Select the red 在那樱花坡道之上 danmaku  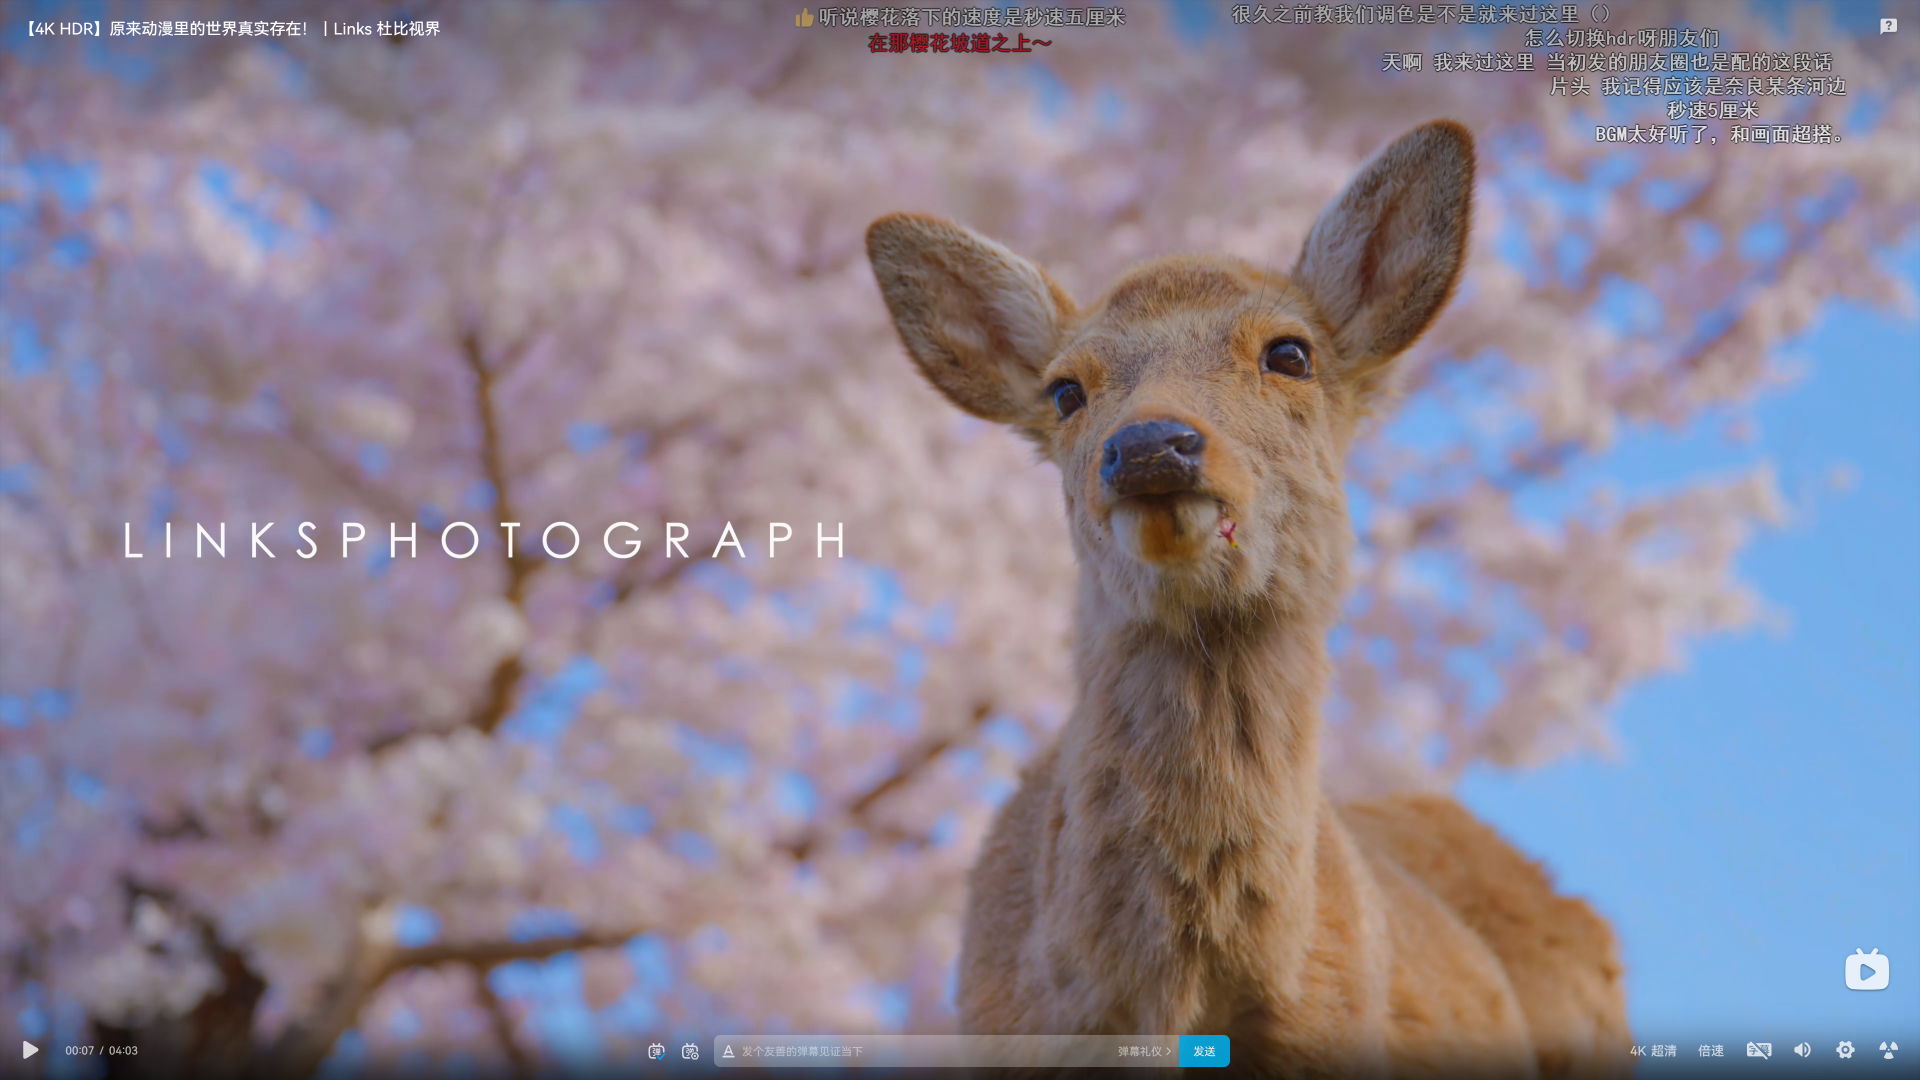click(960, 43)
